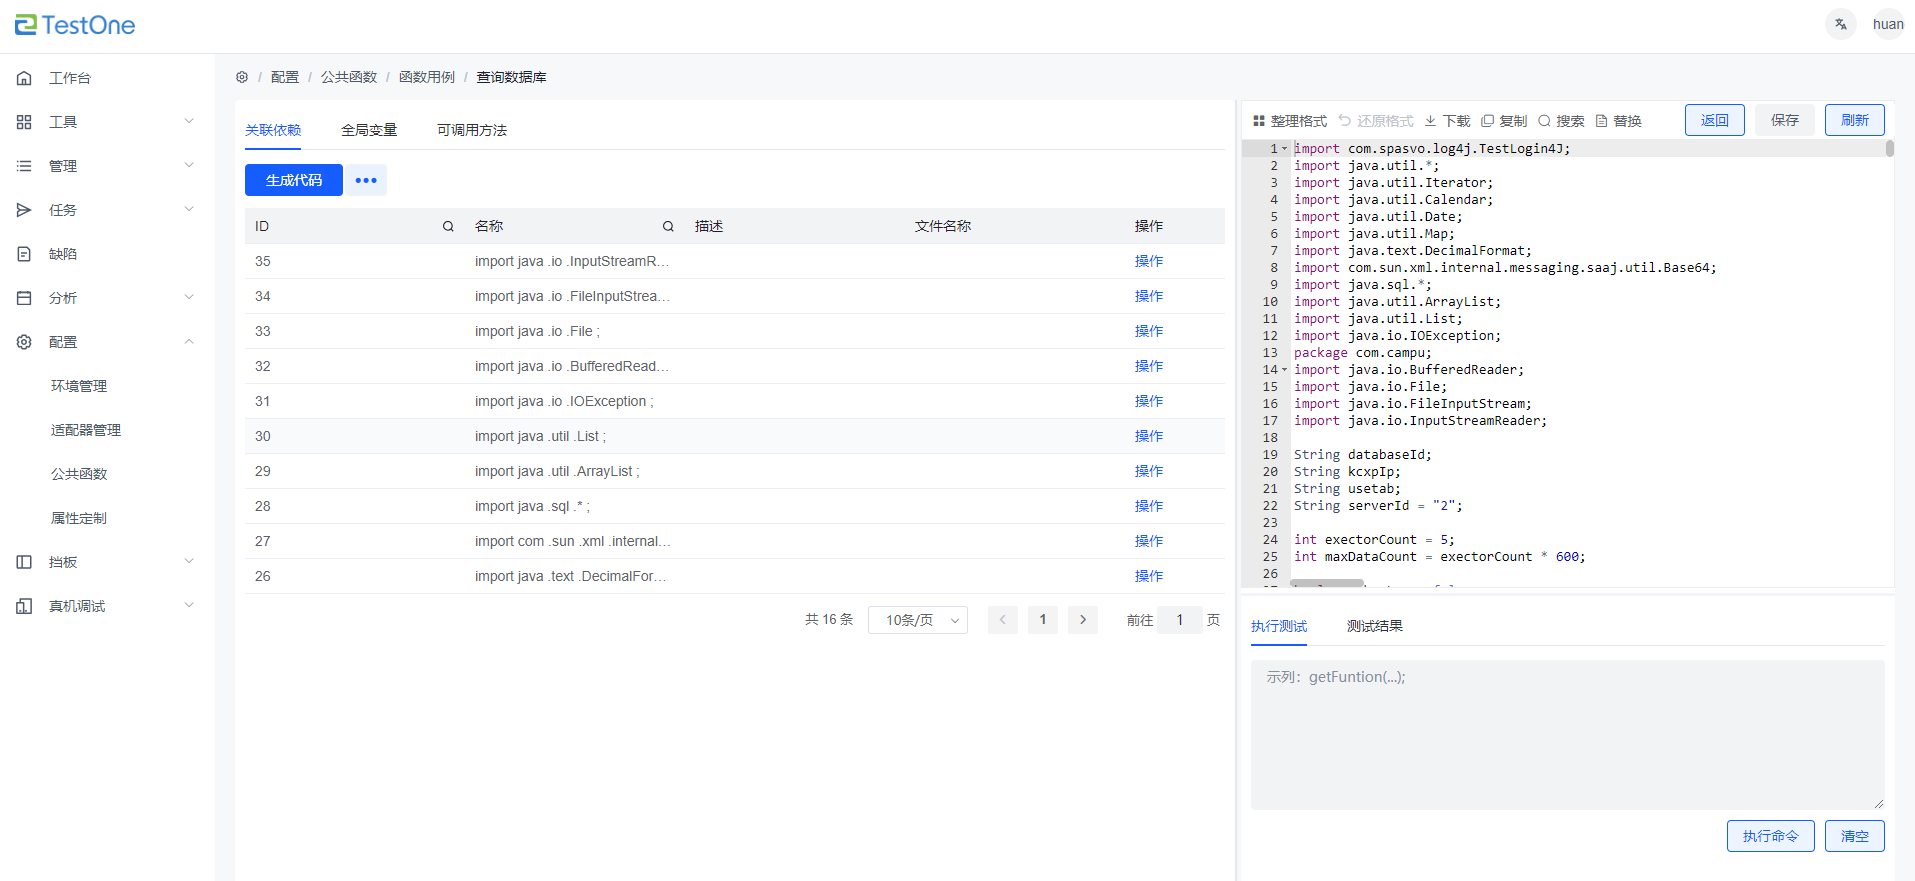Expand the 真机调试 menu chevron
This screenshot has width=1915, height=881.
(189, 605)
